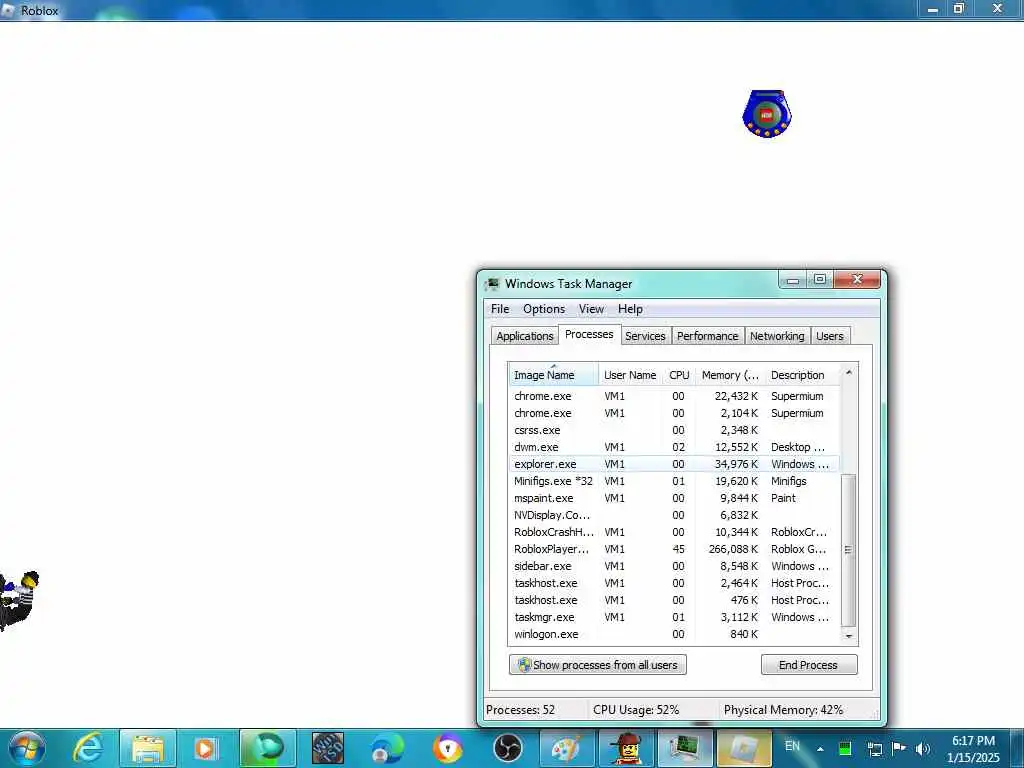1024x768 pixels.
Task: Select the NVDisplay.Co... process row
Action: 674,515
